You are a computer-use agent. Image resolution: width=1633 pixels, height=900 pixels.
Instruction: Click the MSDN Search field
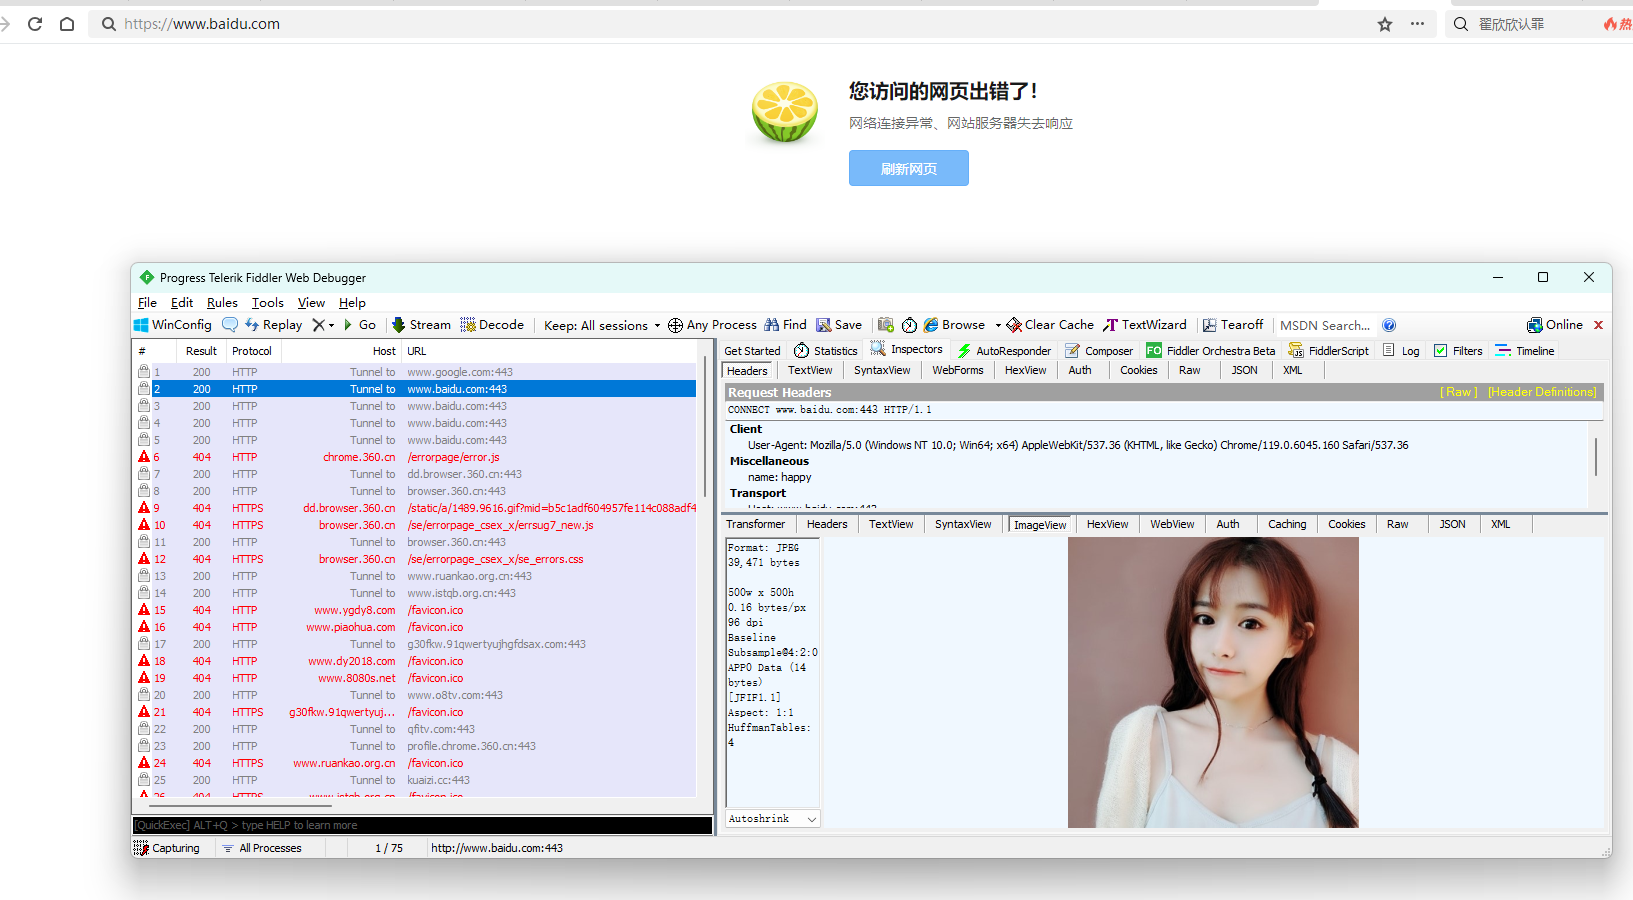(1325, 325)
